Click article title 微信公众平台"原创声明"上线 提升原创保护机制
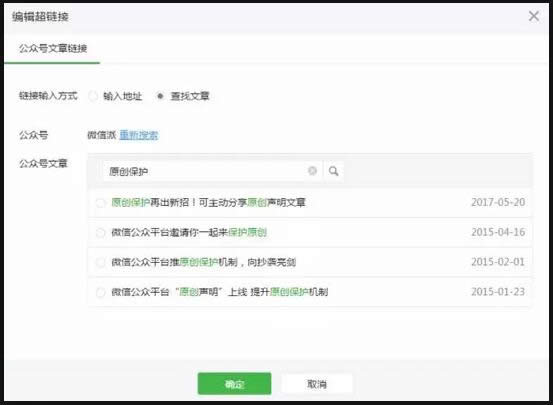The width and height of the screenshot is (553, 405). (220, 292)
